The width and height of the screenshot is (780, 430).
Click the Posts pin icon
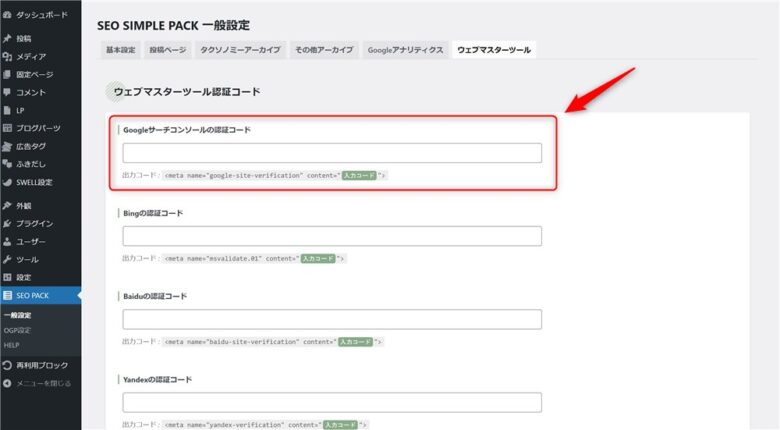[7, 38]
